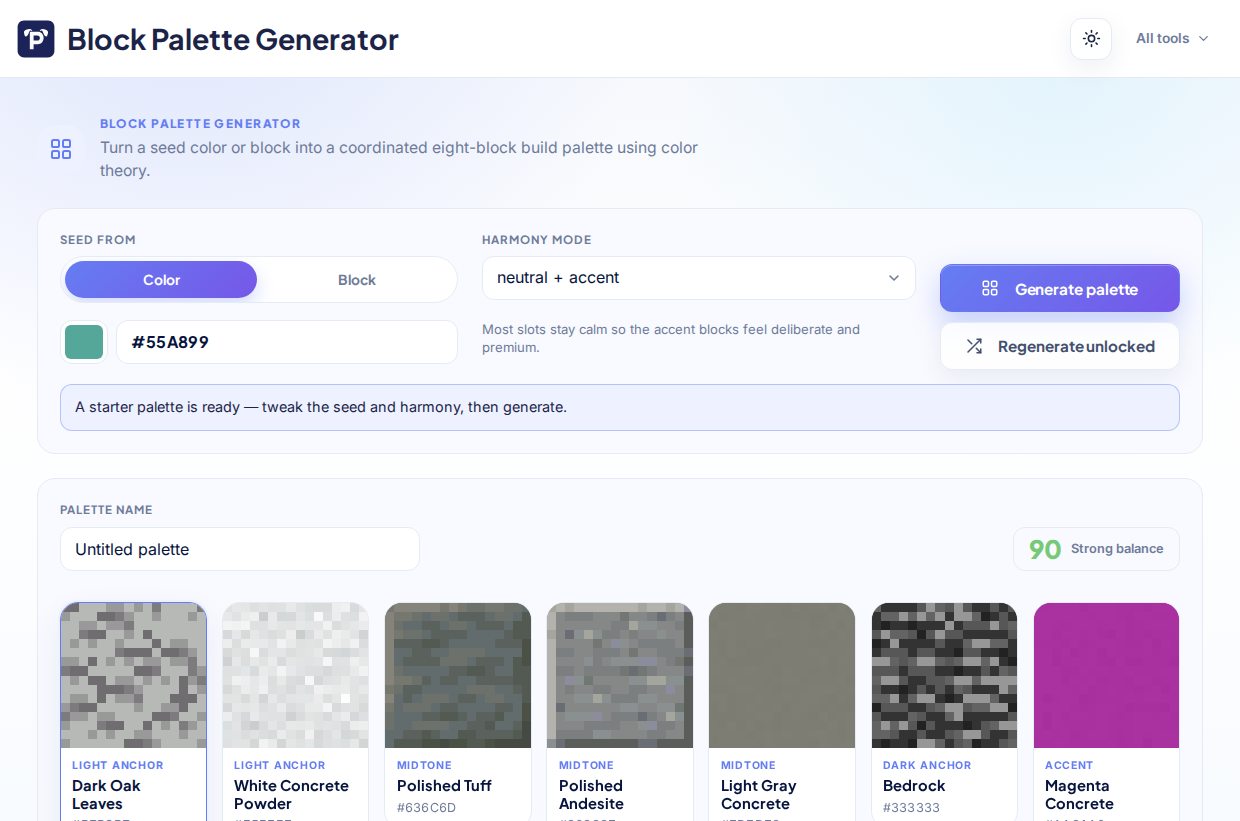The image size is (1240, 821).
Task: Select the Magenta Concrete accent swatch
Action: [1106, 675]
